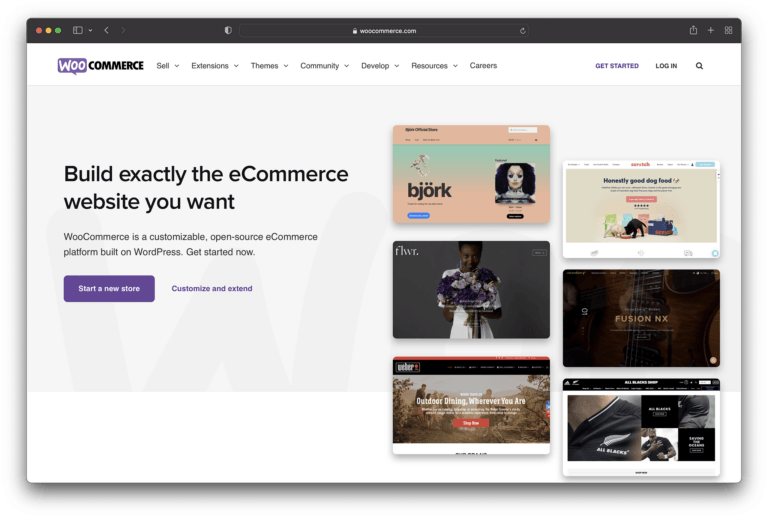This screenshot has width=768, height=518.
Task: Click the WooCommerce logo
Action: (x=100, y=66)
